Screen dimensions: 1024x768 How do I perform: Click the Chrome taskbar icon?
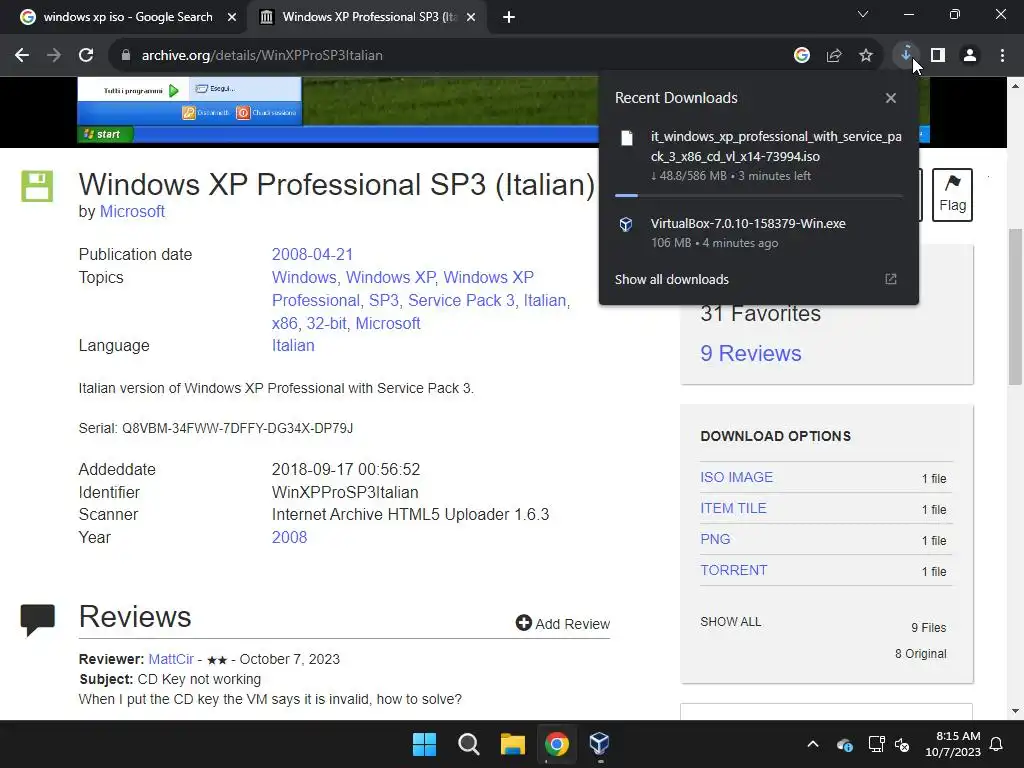click(556, 744)
